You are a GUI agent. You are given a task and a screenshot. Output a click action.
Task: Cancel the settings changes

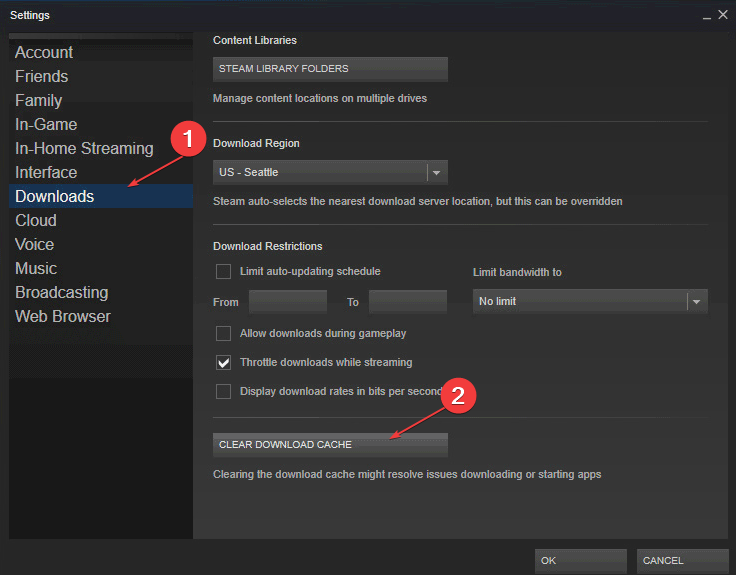tap(682, 560)
